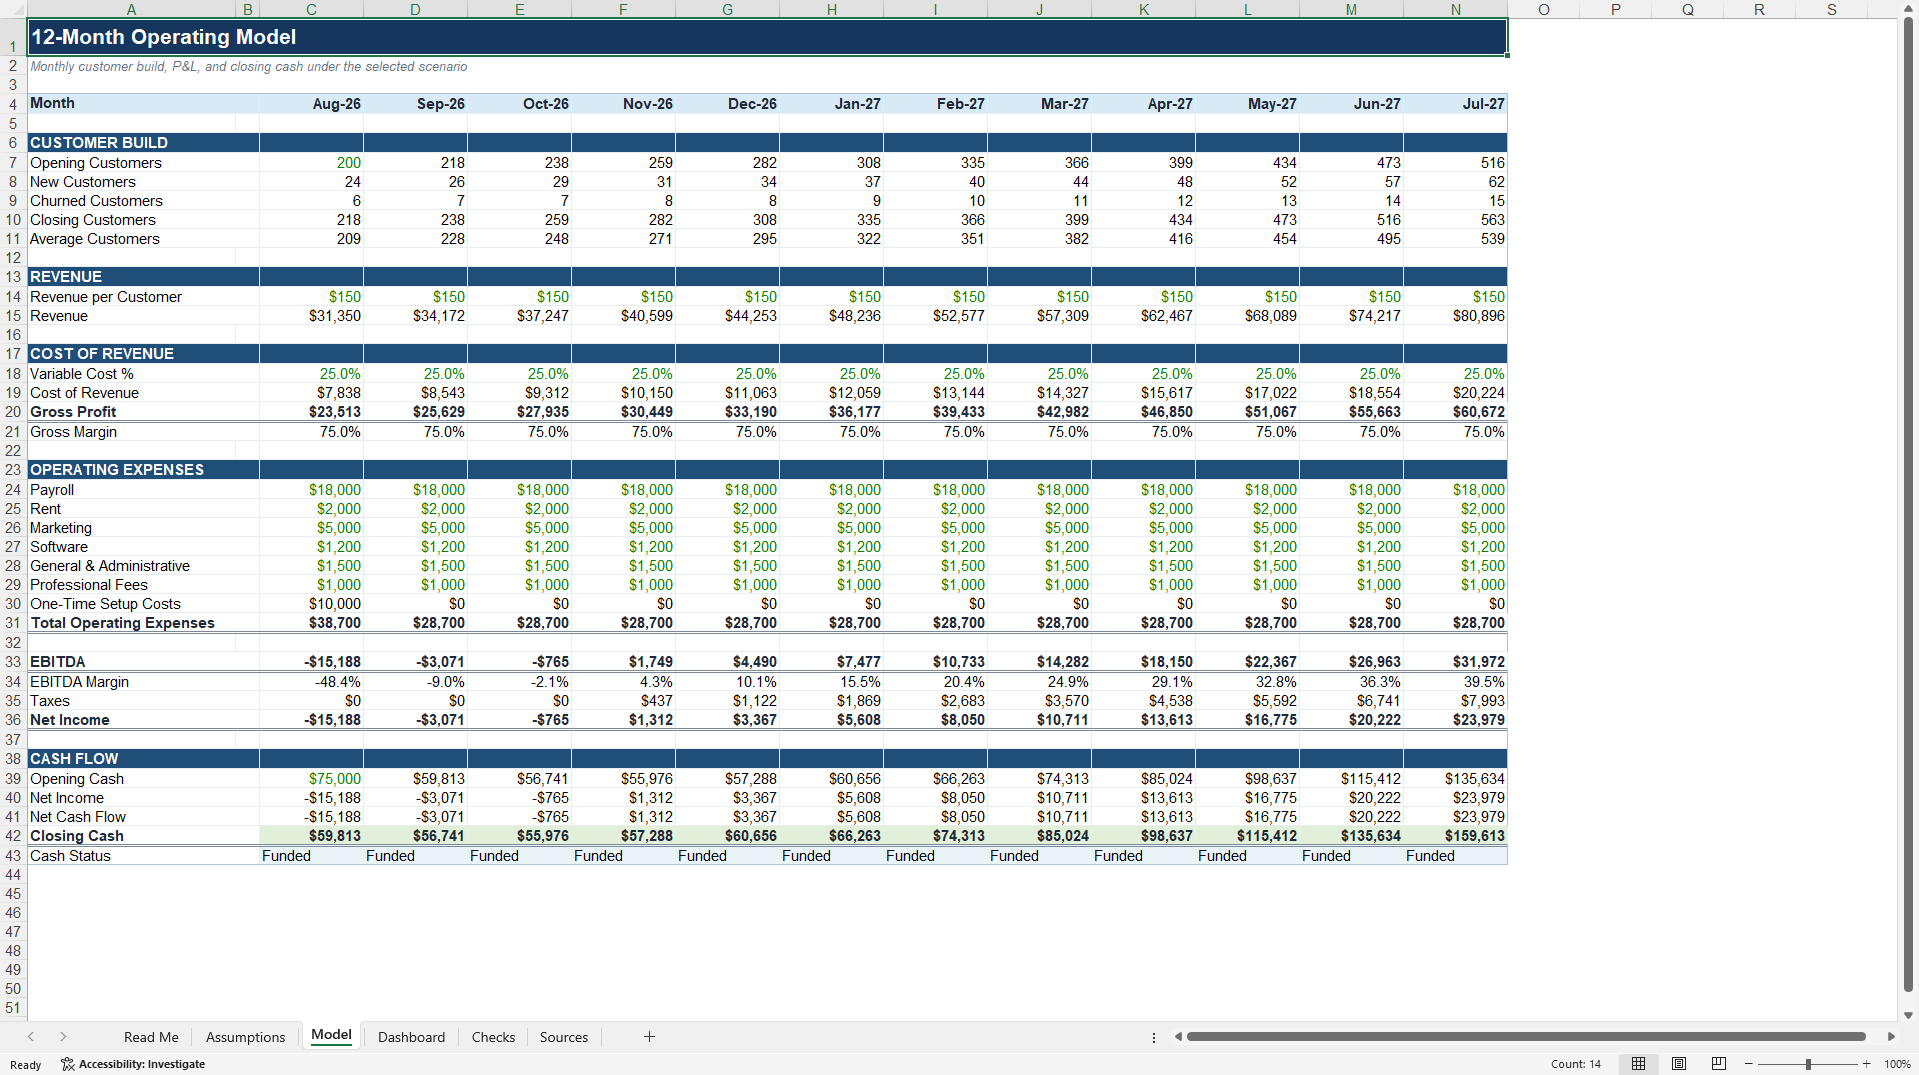Select the 12-Month Operating Model title cell
Viewport: 1919px width, 1075px height.
pyautogui.click(x=767, y=37)
